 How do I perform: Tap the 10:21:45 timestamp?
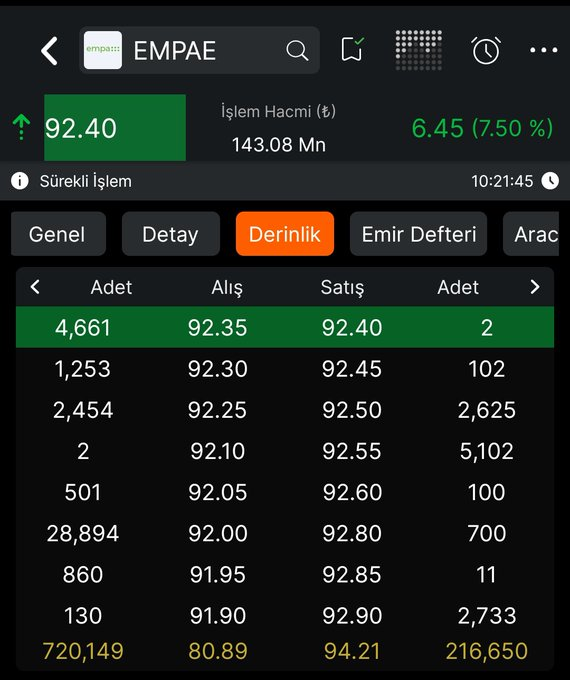click(502, 181)
